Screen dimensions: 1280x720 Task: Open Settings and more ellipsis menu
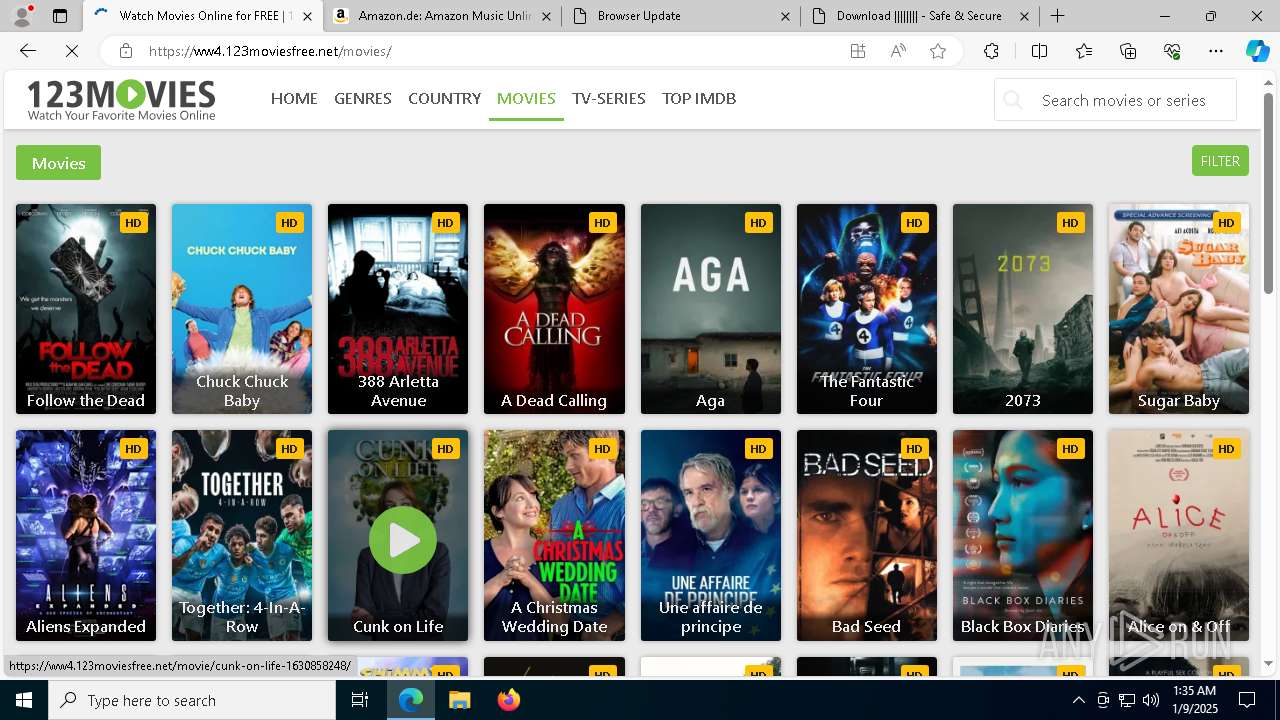[x=1216, y=51]
